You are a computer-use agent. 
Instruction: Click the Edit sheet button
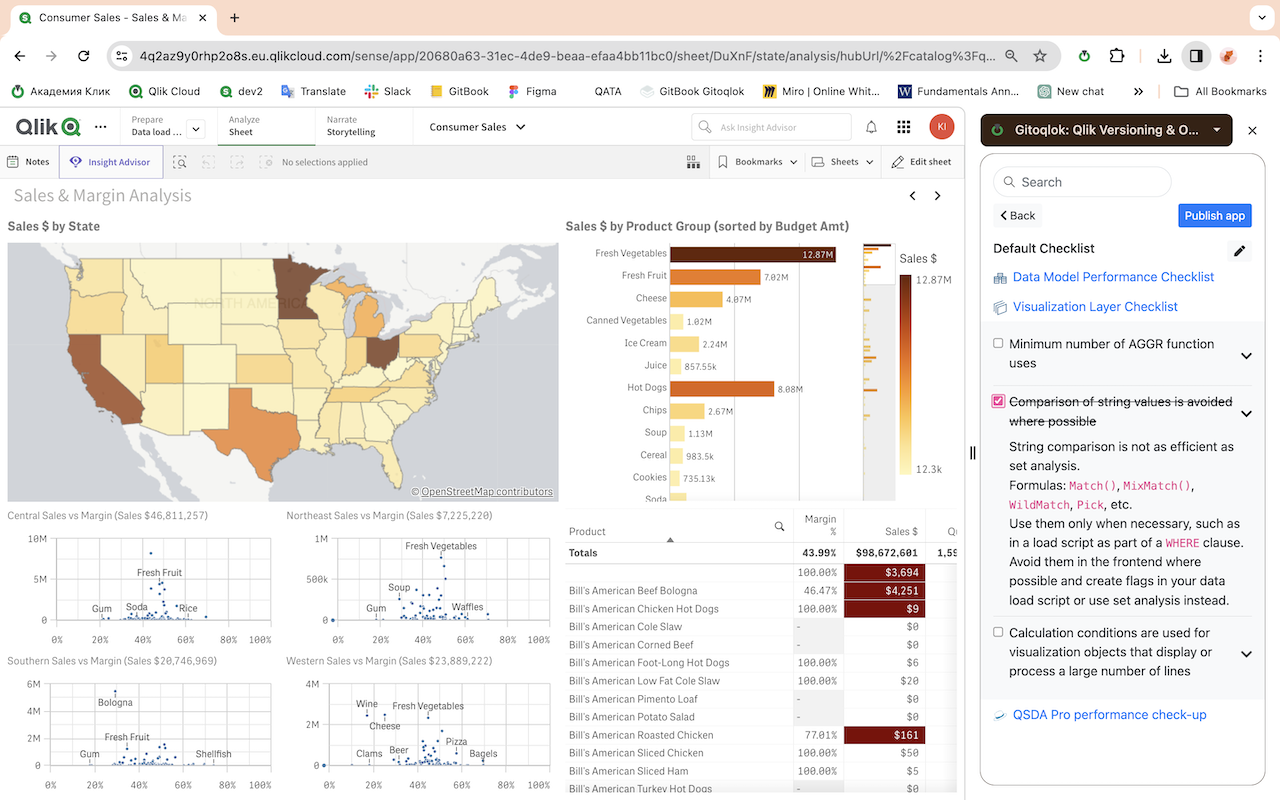coord(922,162)
